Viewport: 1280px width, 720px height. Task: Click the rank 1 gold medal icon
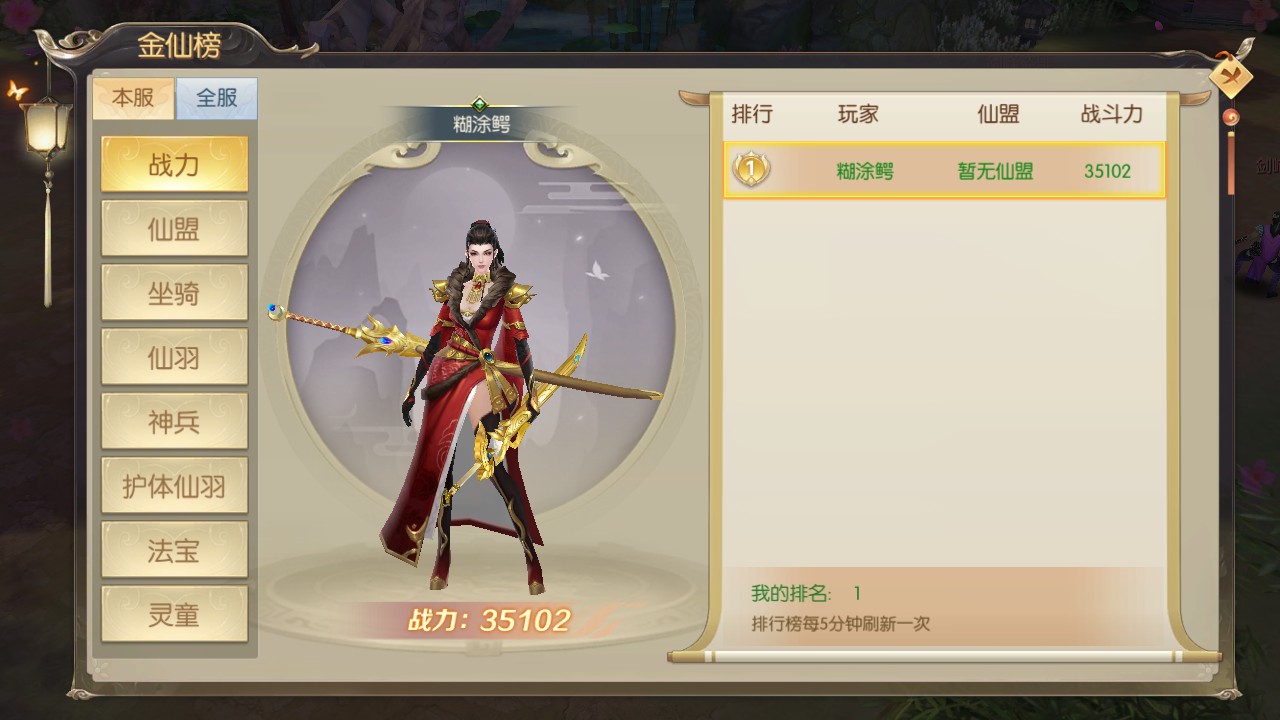click(751, 169)
